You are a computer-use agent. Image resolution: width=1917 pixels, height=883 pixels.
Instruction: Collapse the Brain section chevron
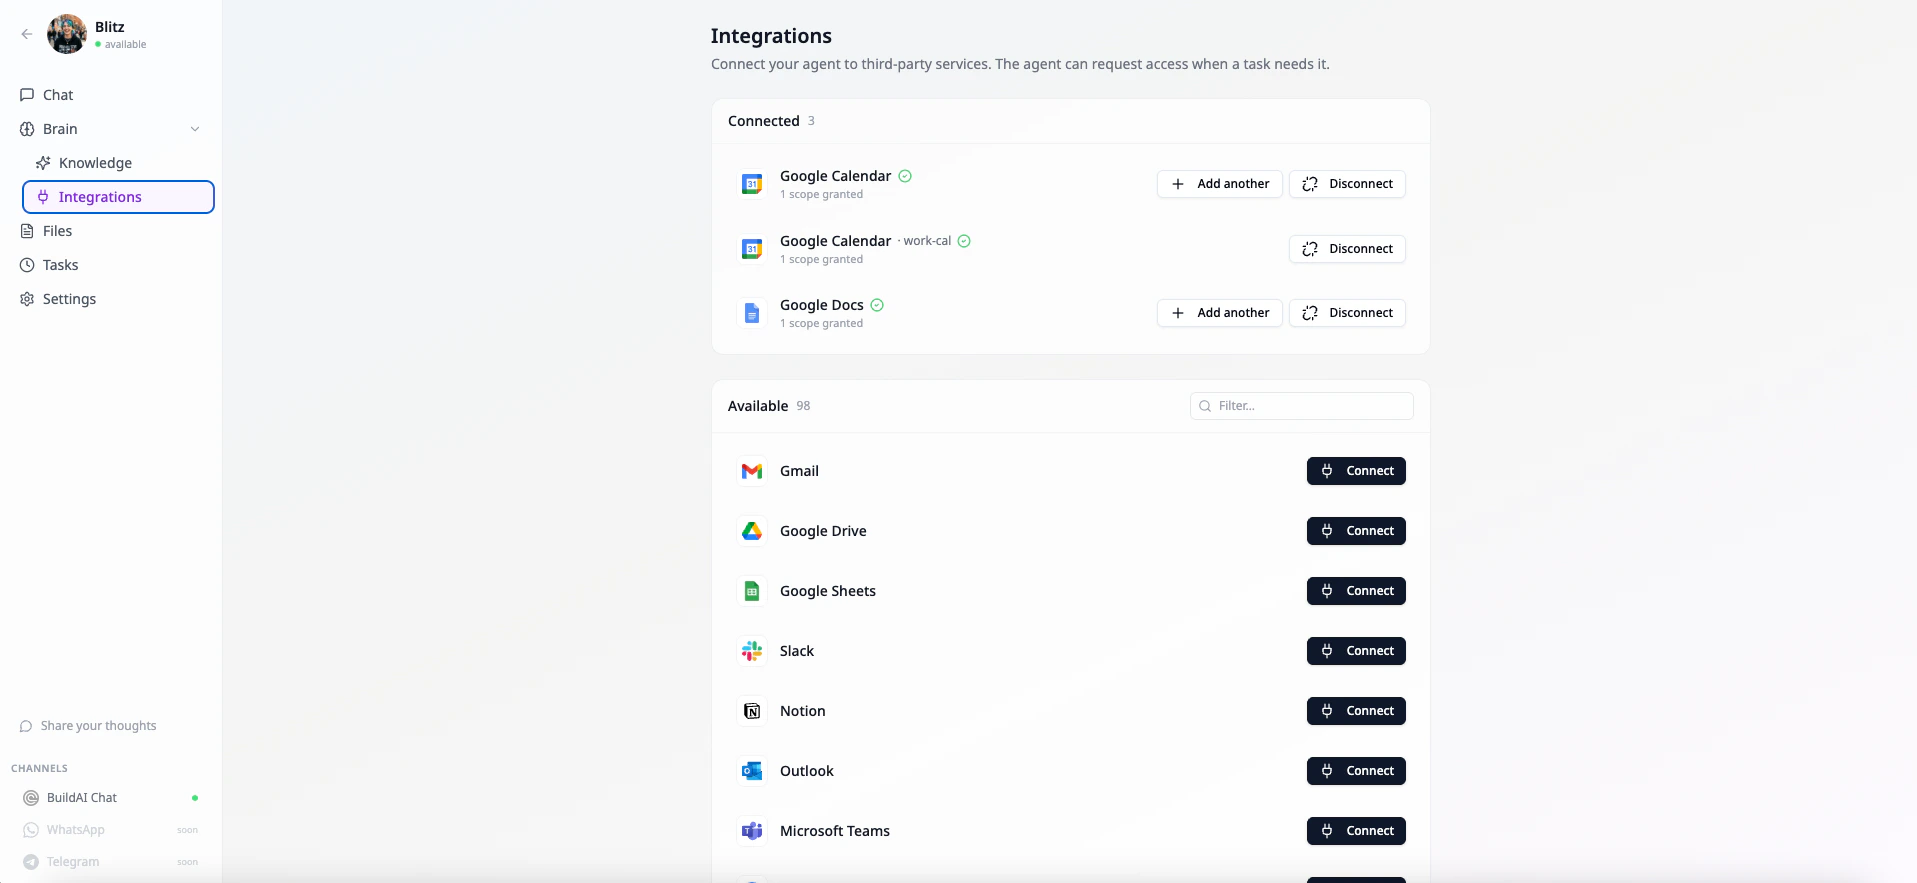point(195,129)
